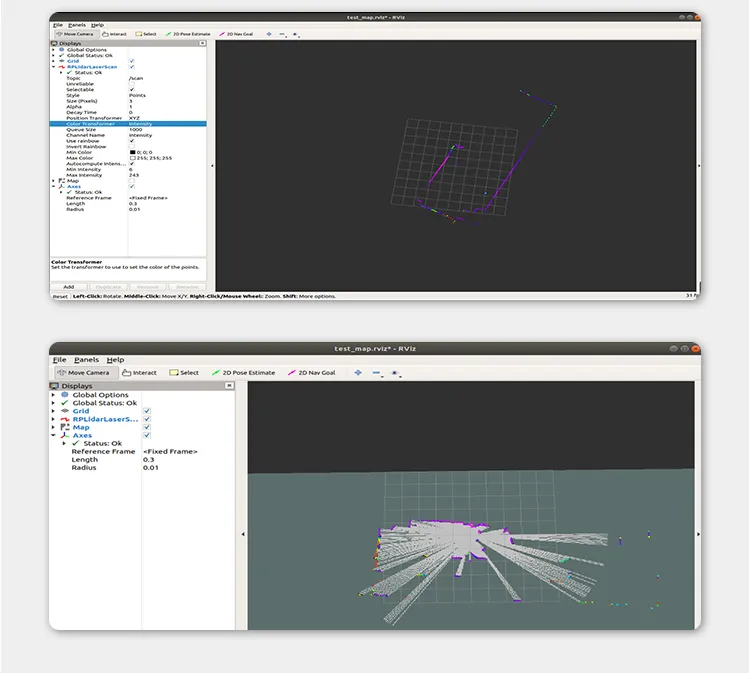Collapse RPLidarLaserScan in upper Displays tree
The image size is (750, 674).
click(x=53, y=67)
